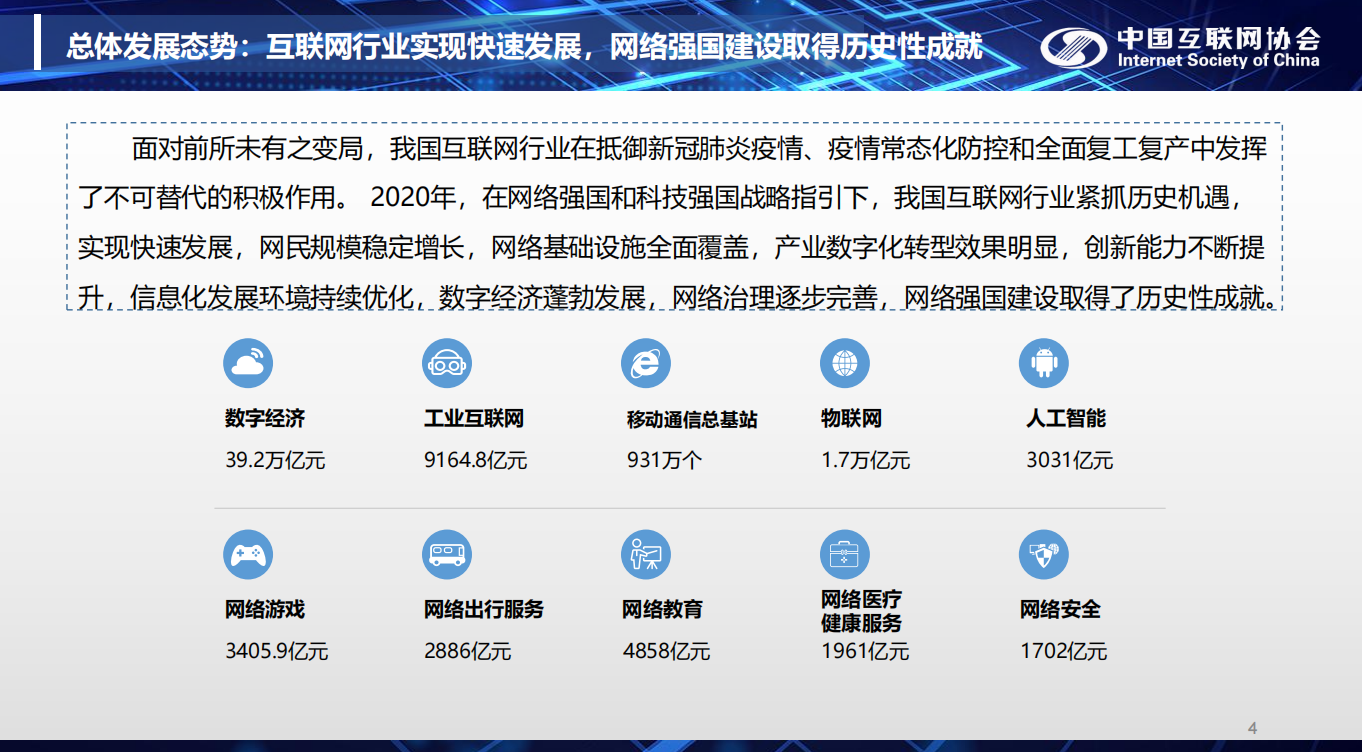Click the Android robot icon above 人工智能

1043,364
